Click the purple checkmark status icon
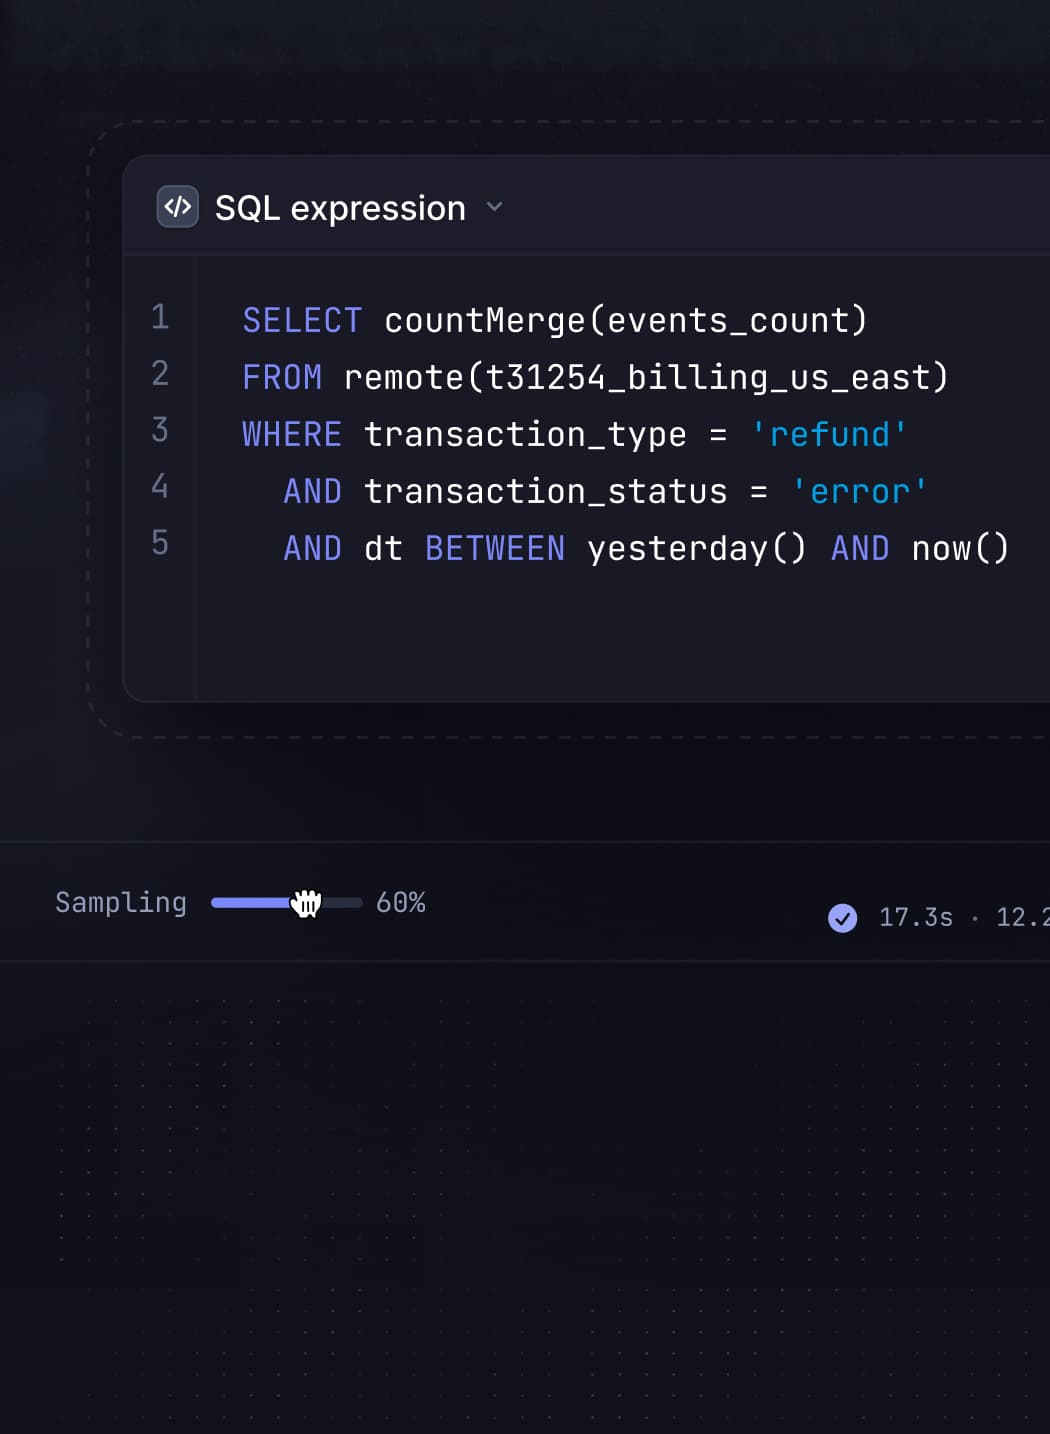This screenshot has height=1434, width=1050. pos(843,917)
